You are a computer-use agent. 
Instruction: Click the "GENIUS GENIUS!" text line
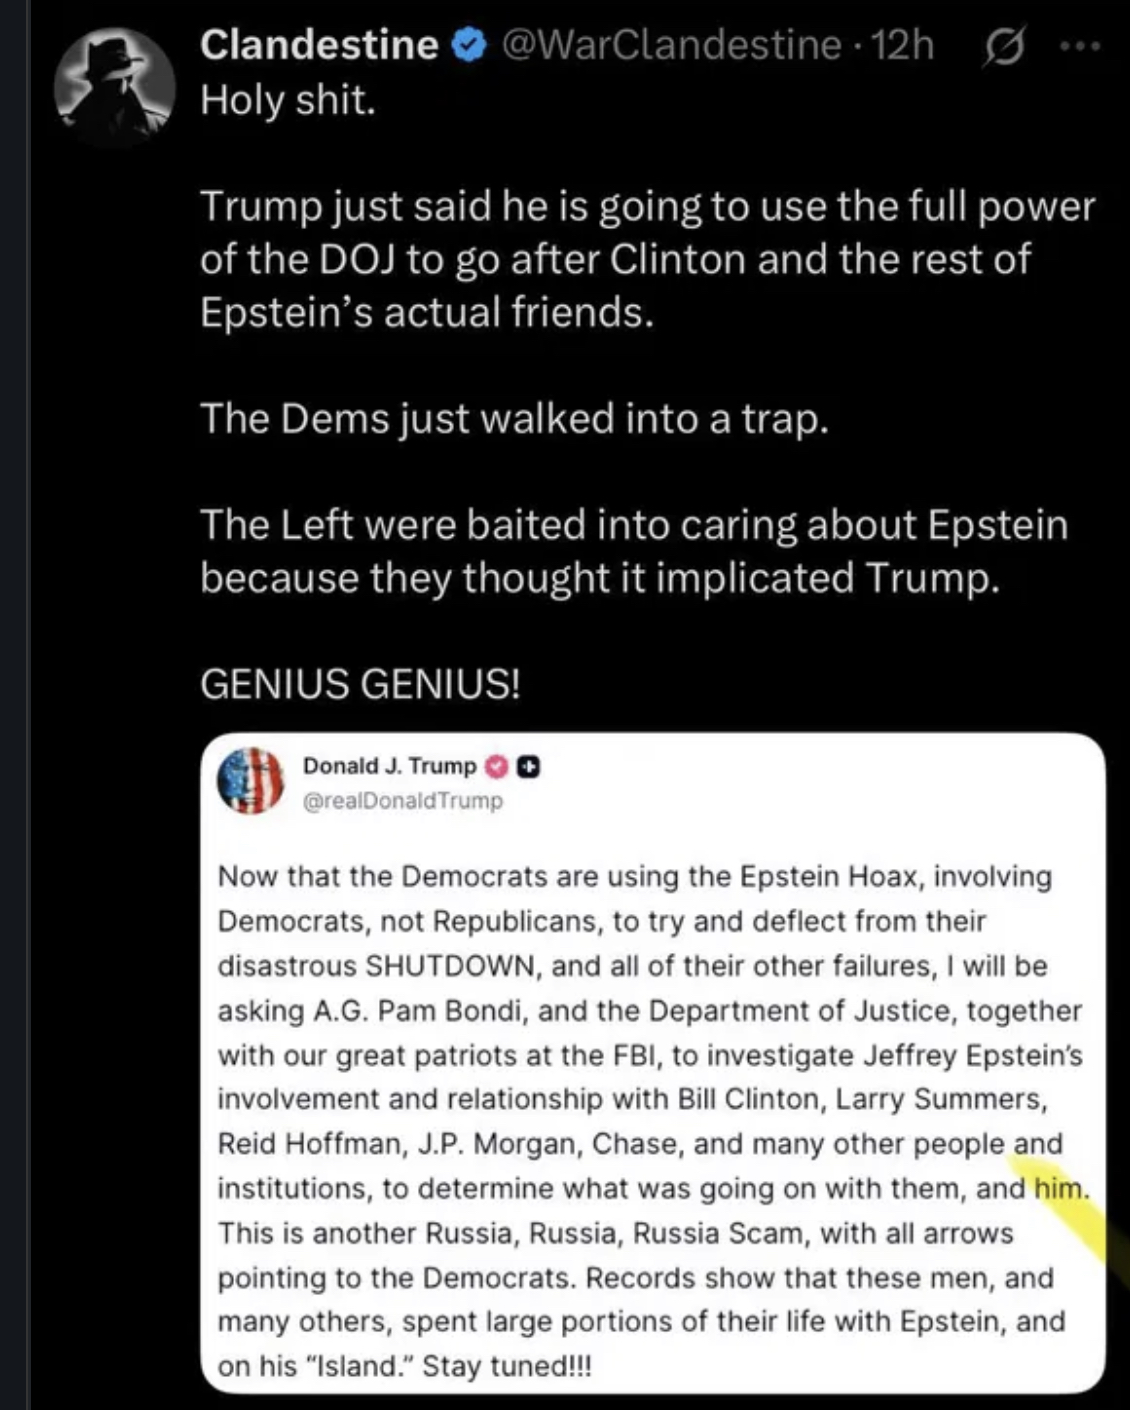pos(360,684)
